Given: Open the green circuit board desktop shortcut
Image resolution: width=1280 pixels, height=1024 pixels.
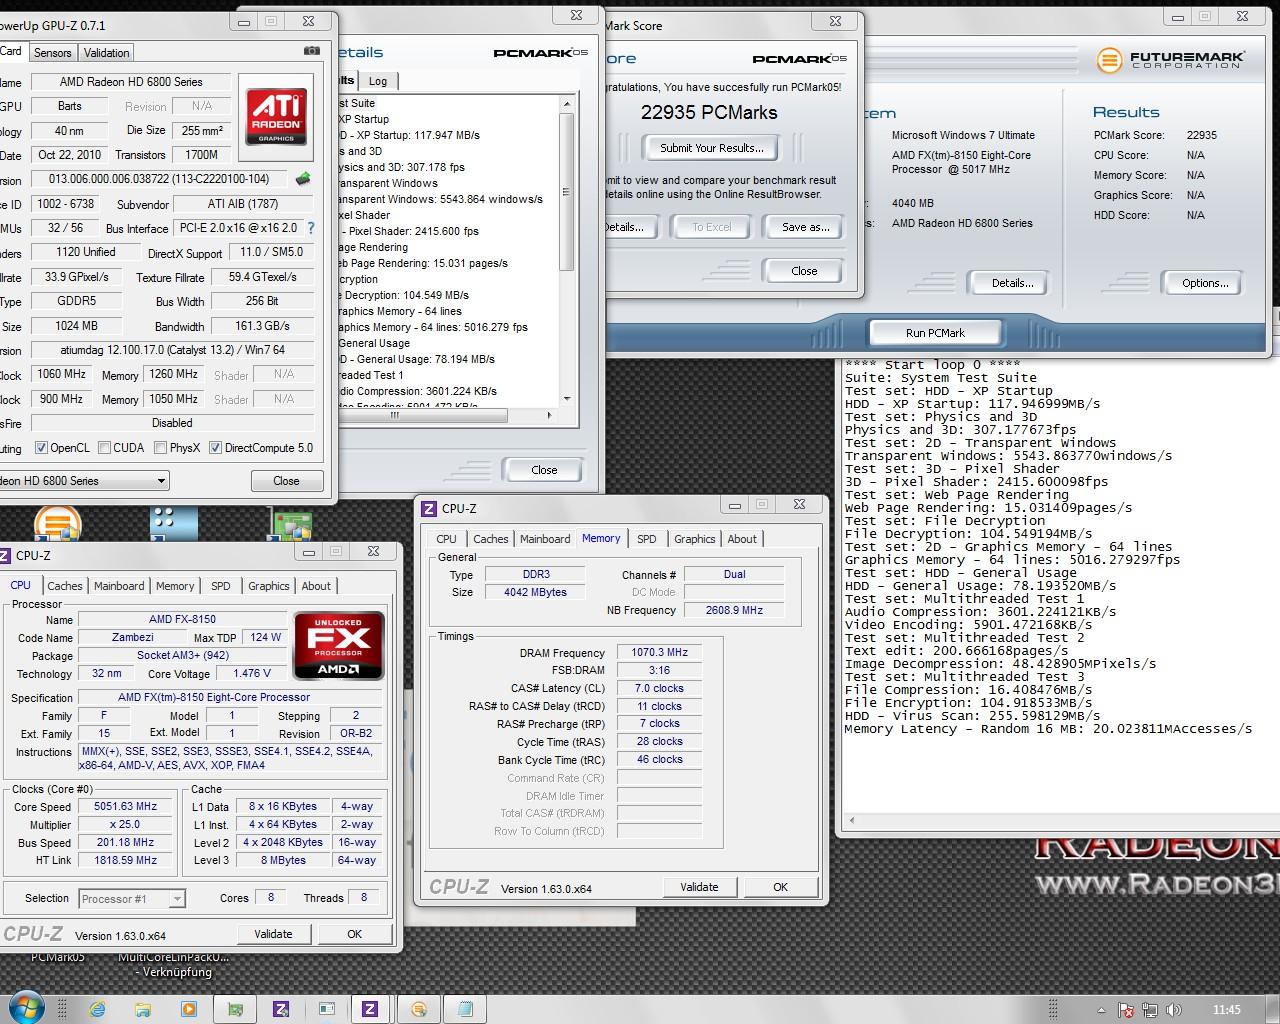Looking at the screenshot, I should (290, 523).
